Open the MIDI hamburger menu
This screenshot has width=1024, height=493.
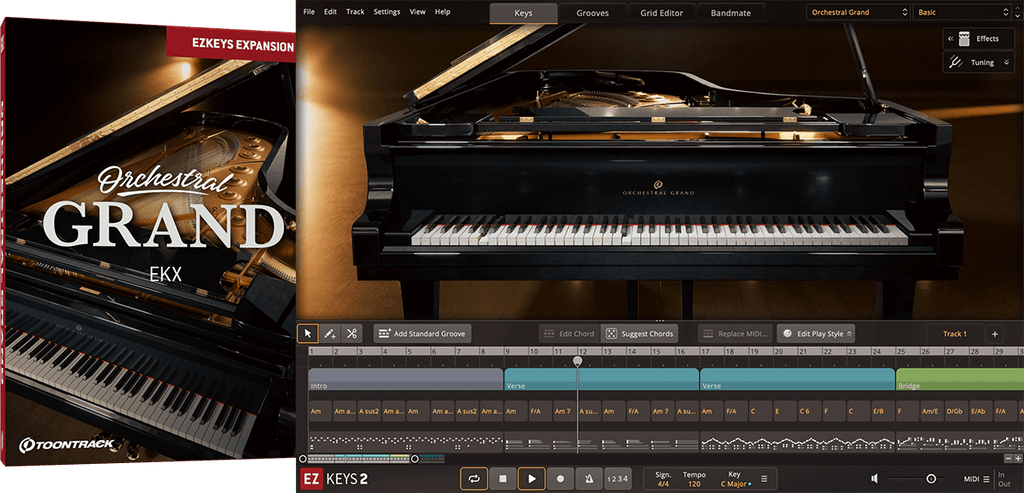(x=986, y=479)
